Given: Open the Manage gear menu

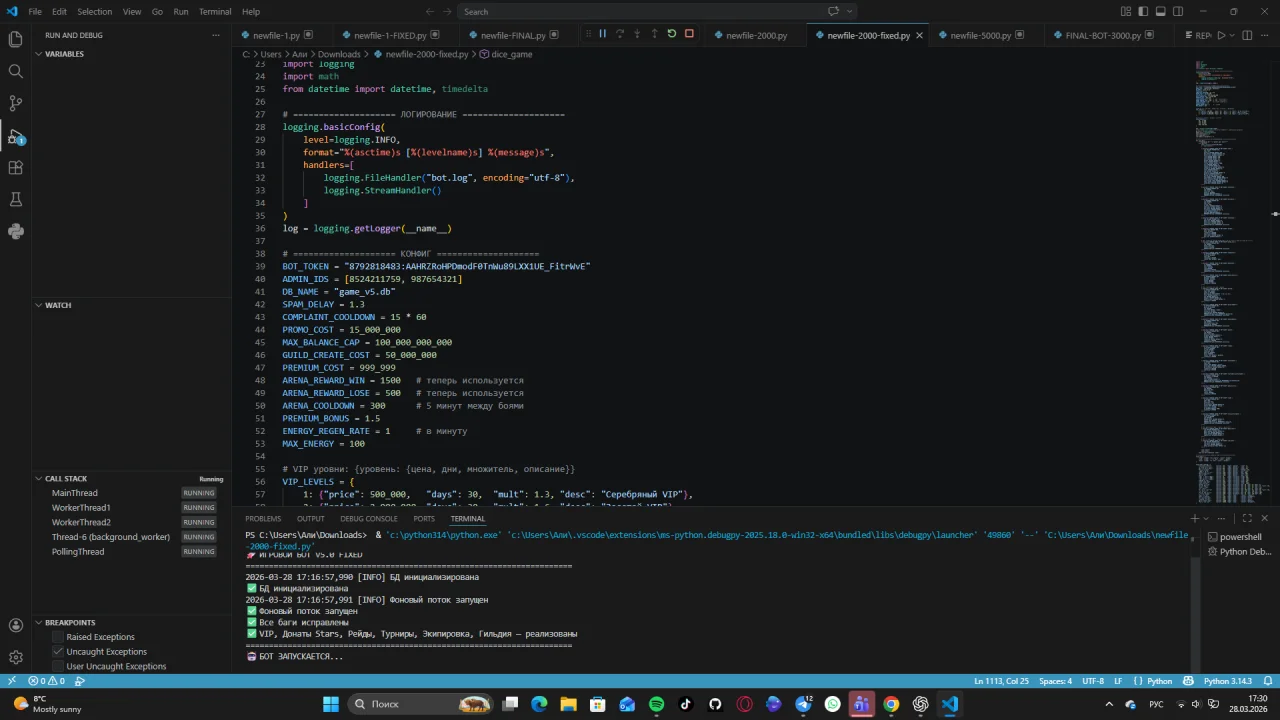Looking at the screenshot, I should [15, 657].
